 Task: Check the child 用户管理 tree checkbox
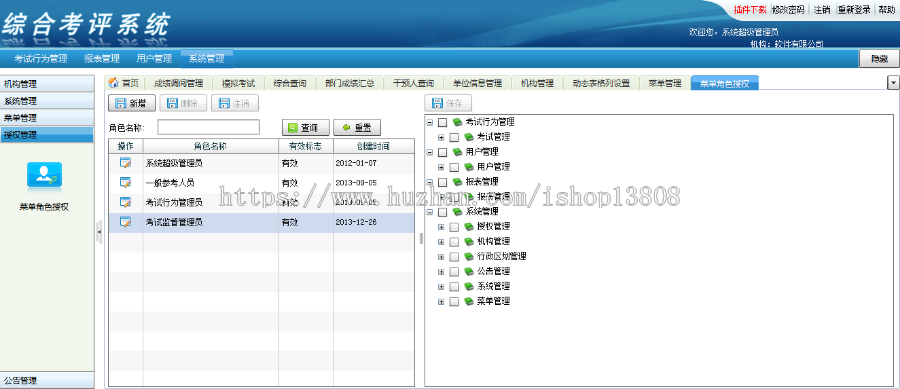pos(454,167)
